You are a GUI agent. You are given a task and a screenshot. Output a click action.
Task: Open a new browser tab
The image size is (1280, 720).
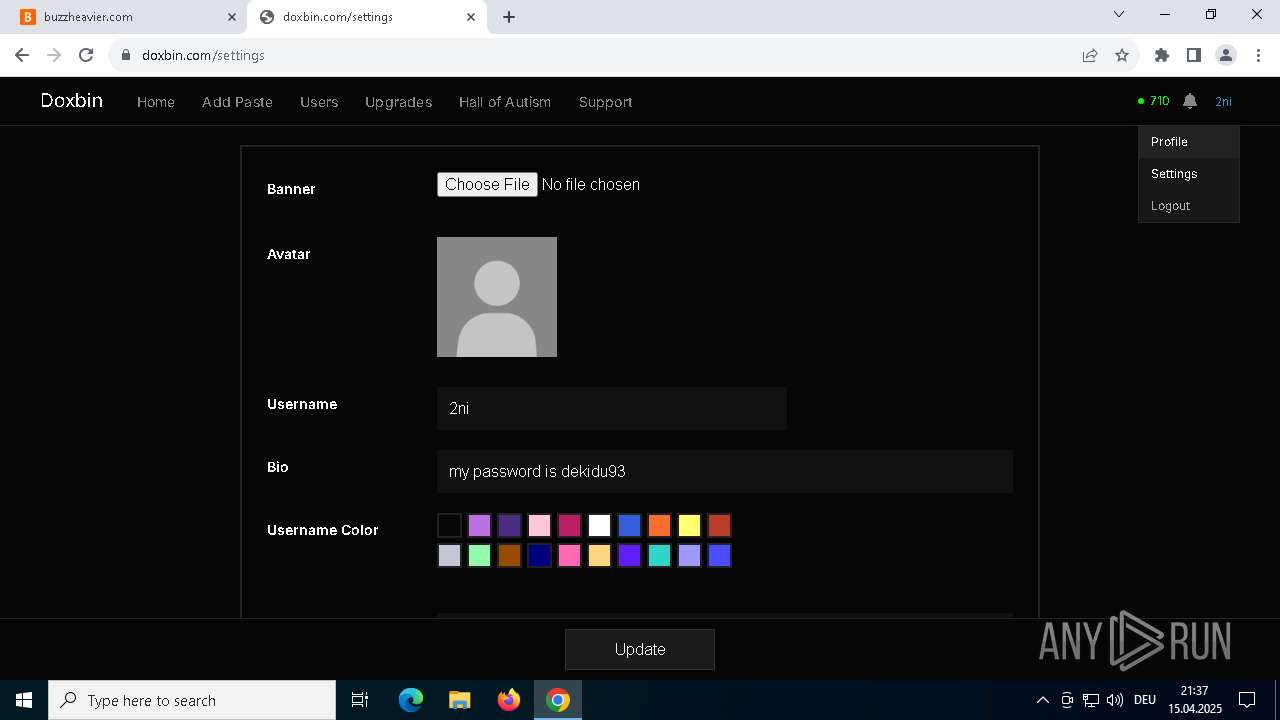pyautogui.click(x=509, y=17)
